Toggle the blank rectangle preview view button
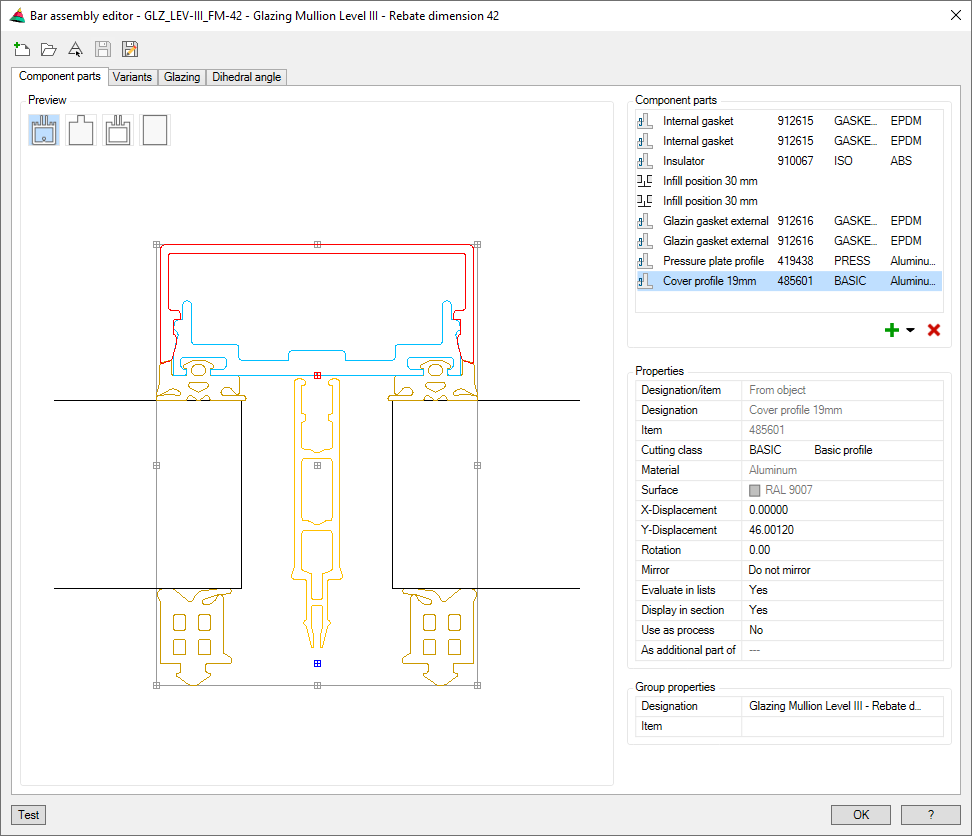The width and height of the screenshot is (972, 836). pos(155,130)
